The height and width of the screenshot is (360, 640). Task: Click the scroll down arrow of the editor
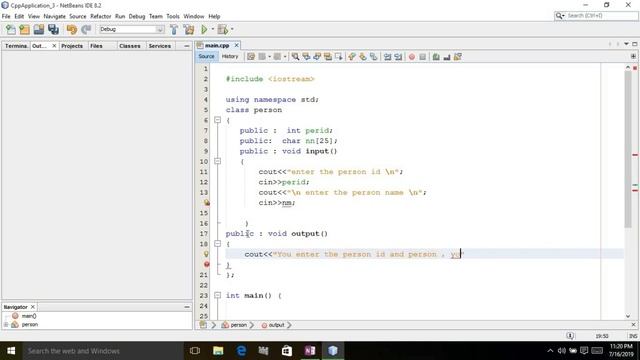tap(628, 316)
